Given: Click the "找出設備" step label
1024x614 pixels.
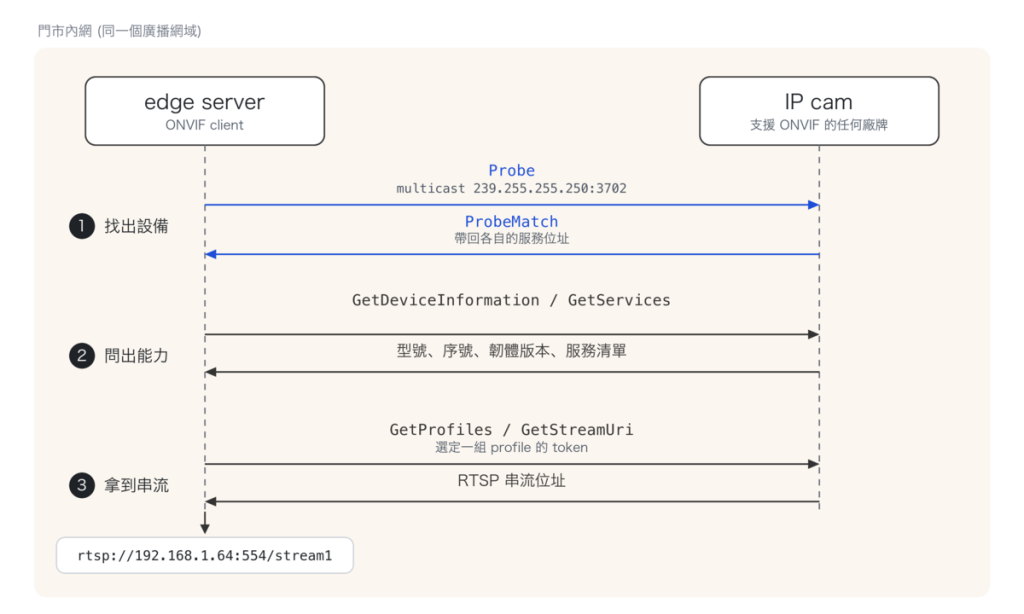Looking at the screenshot, I should tap(136, 226).
